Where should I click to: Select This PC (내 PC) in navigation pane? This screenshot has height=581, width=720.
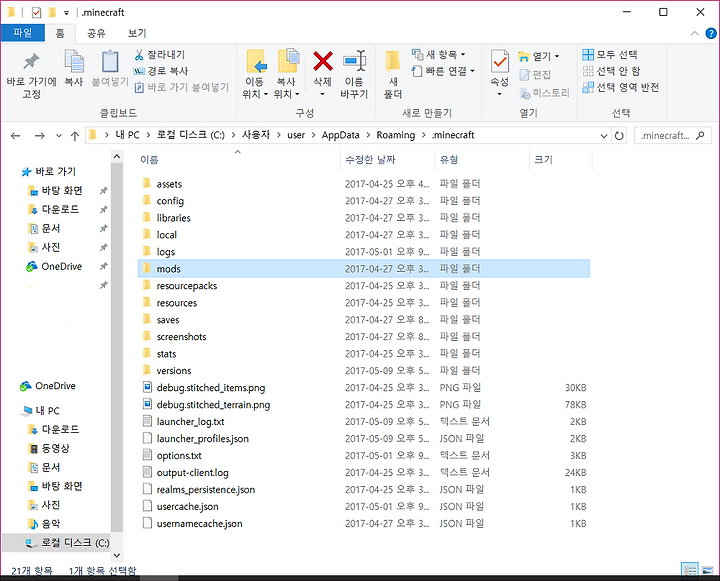tap(40, 410)
